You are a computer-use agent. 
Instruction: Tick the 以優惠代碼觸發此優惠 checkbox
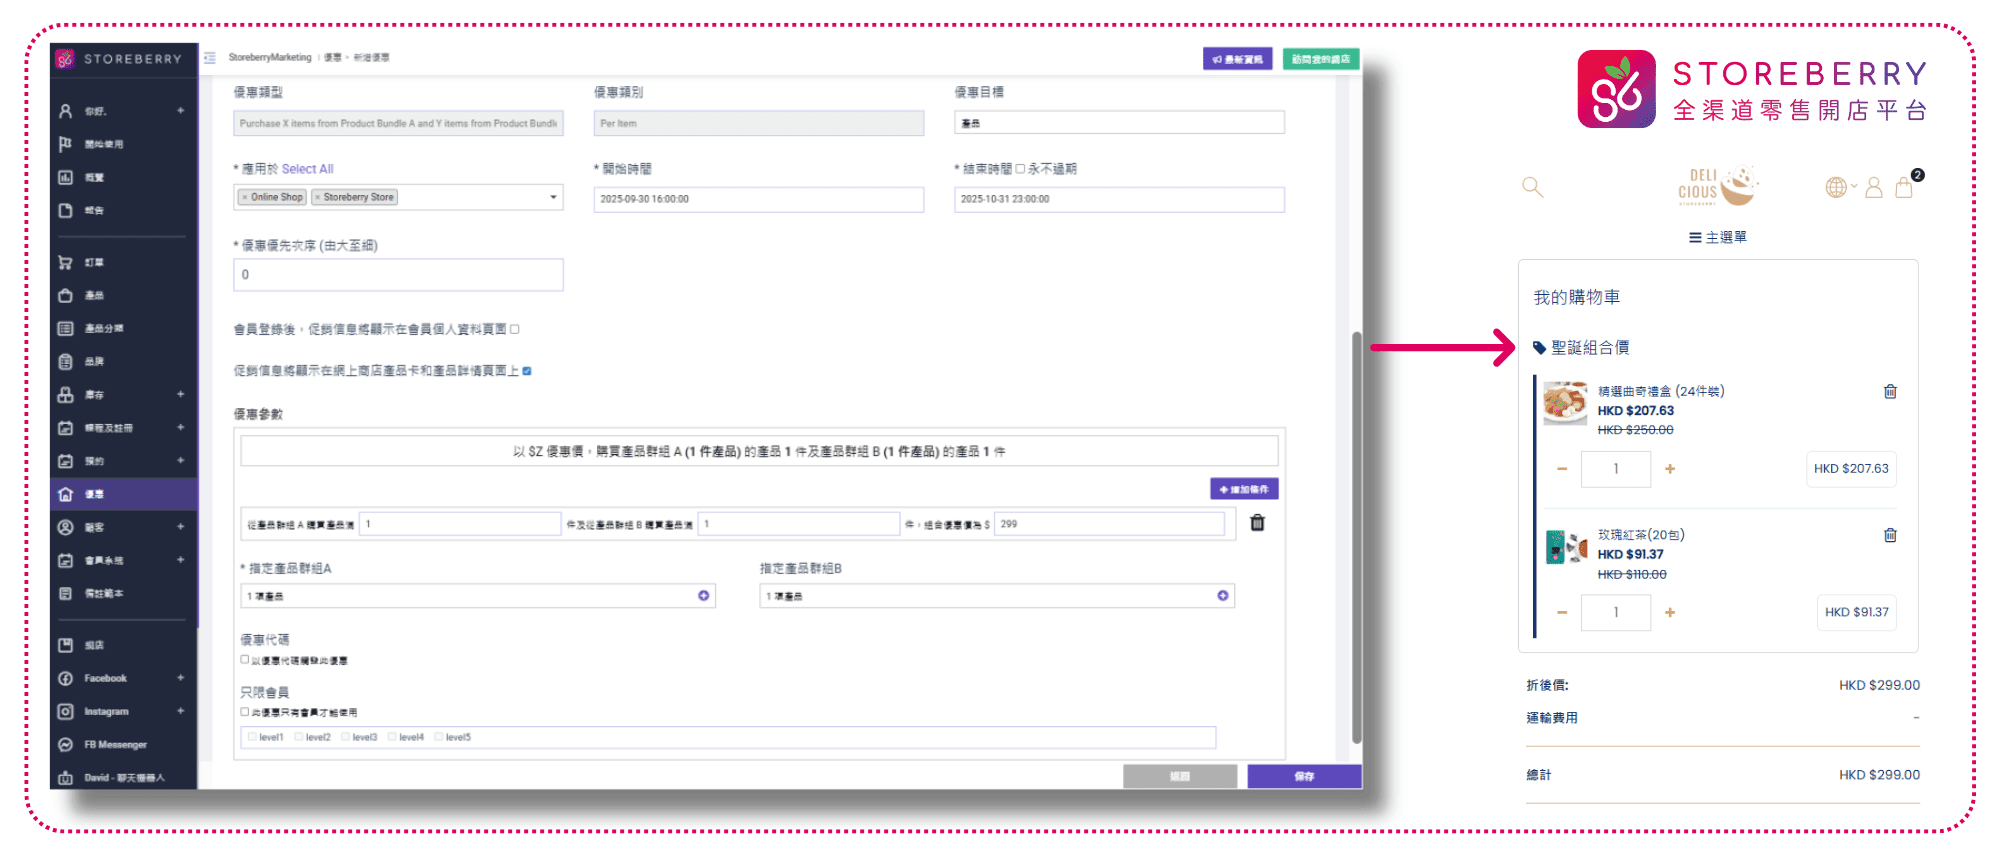tap(245, 660)
